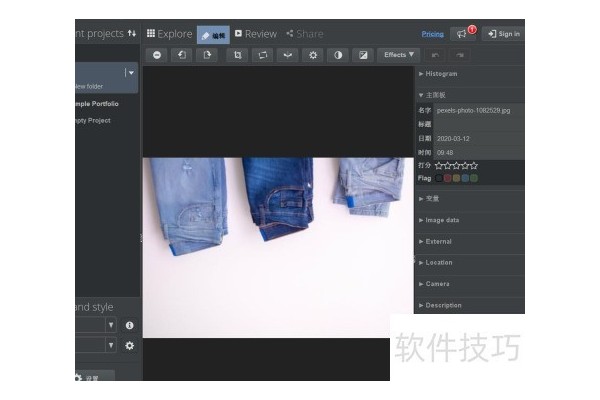Viewport: 600px width, 400px height.
Task: Click the 时间 time field 09:48
Action: click(x=479, y=153)
